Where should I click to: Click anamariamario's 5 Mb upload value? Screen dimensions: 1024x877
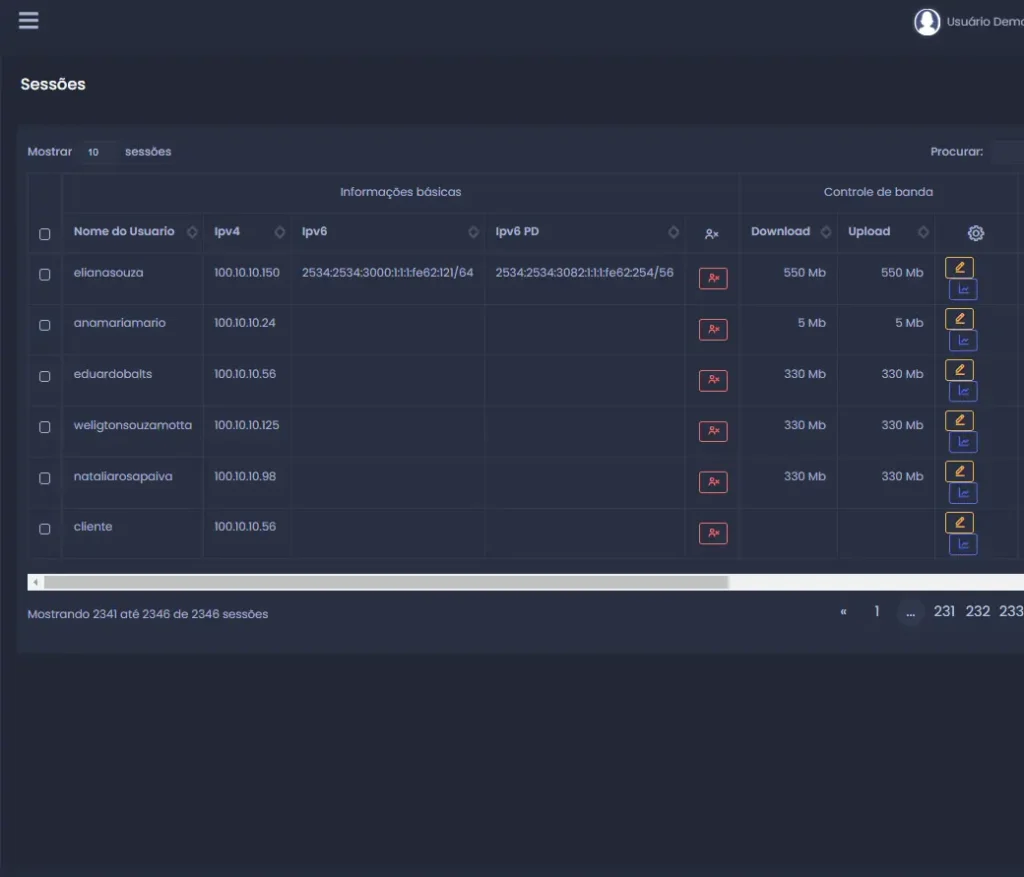(x=909, y=323)
